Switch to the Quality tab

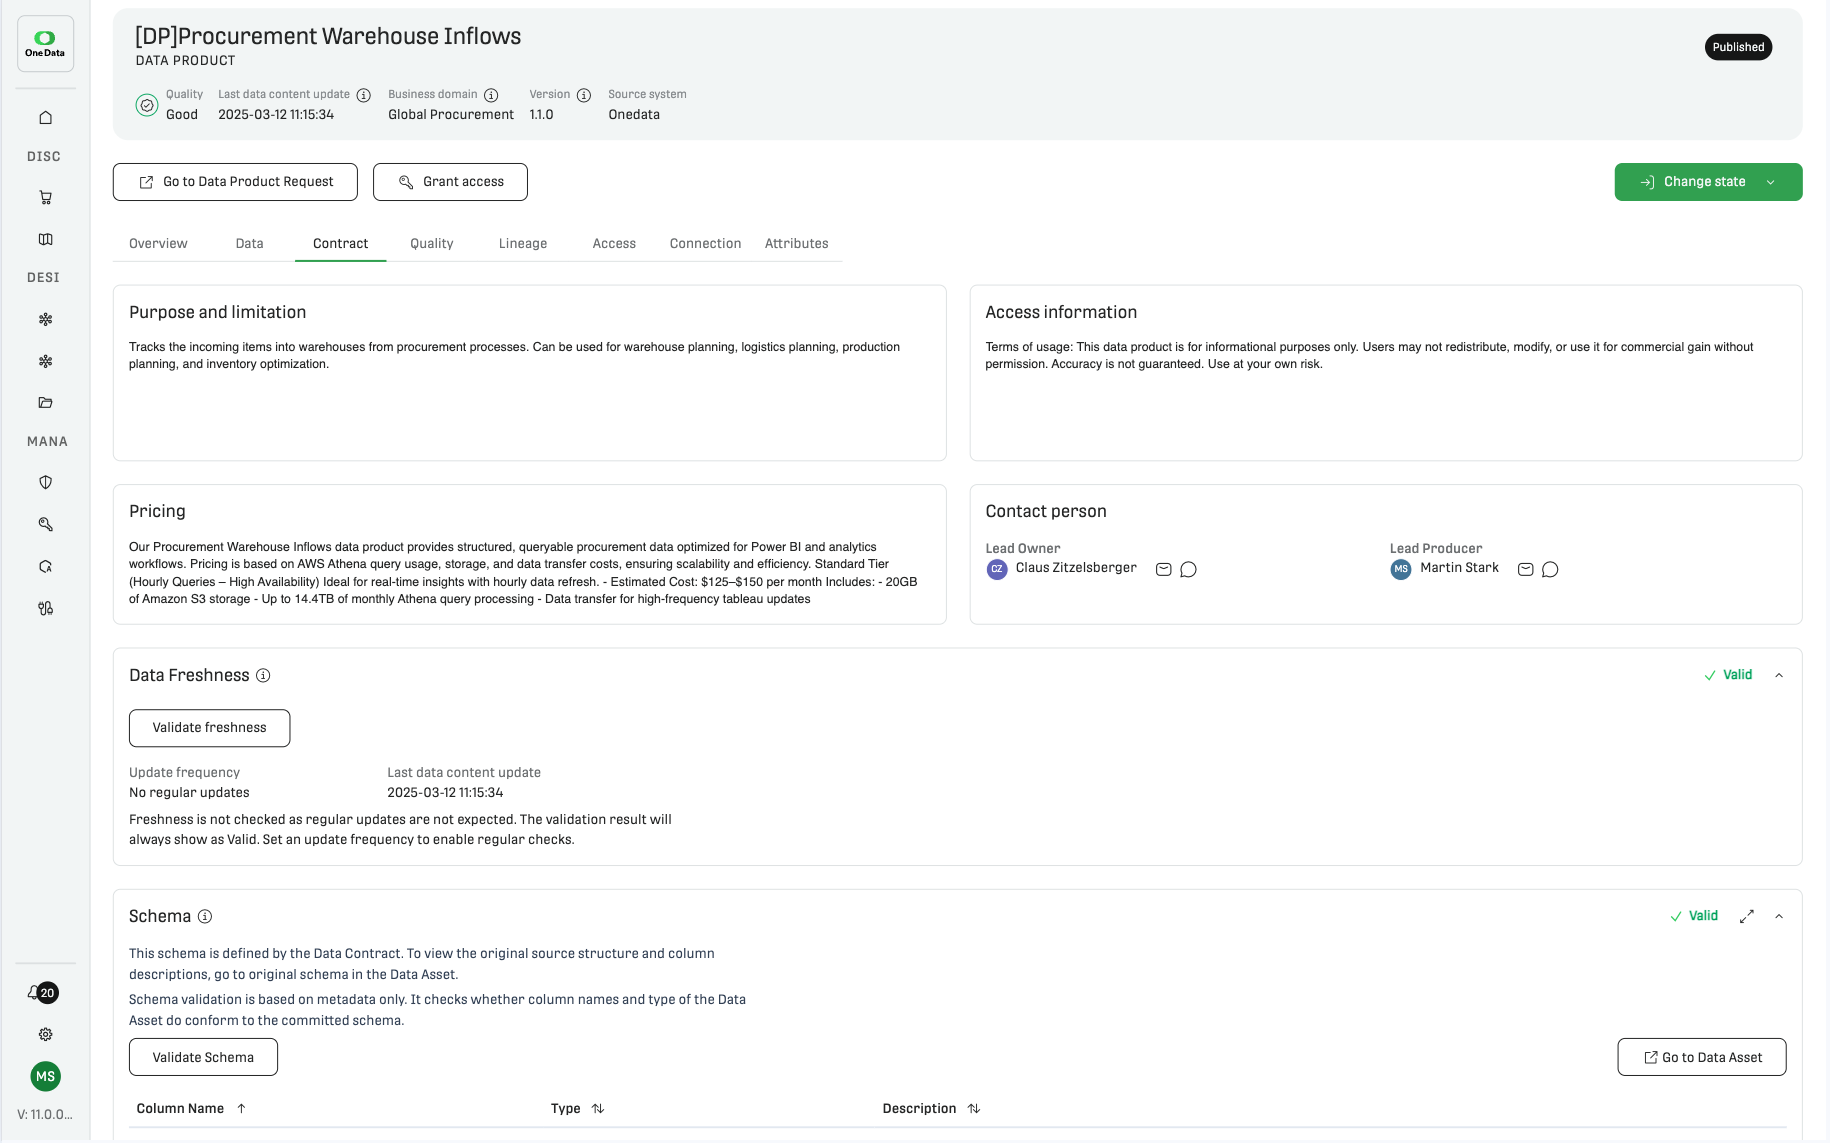[432, 243]
